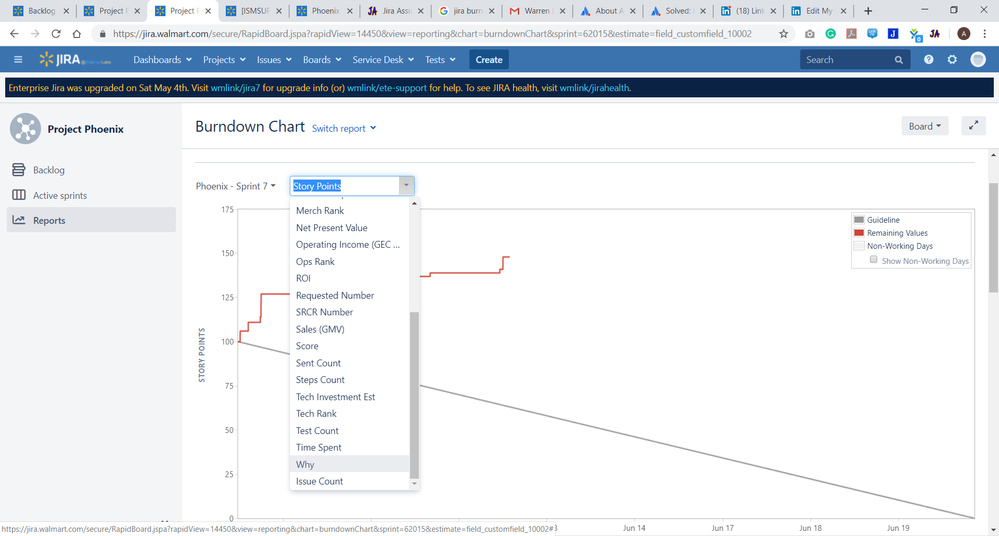Go back in browser history
The width and height of the screenshot is (999, 536).
point(14,34)
